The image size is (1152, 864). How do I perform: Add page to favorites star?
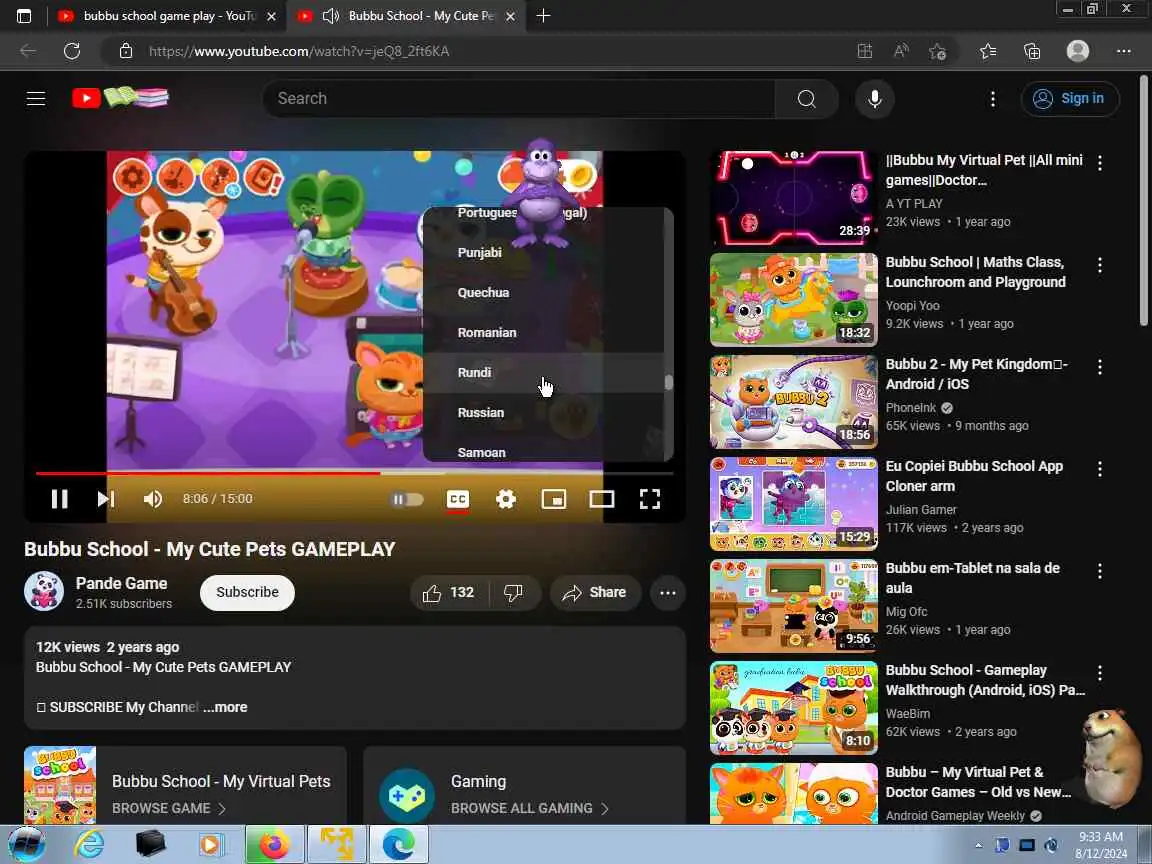pyautogui.click(x=937, y=51)
